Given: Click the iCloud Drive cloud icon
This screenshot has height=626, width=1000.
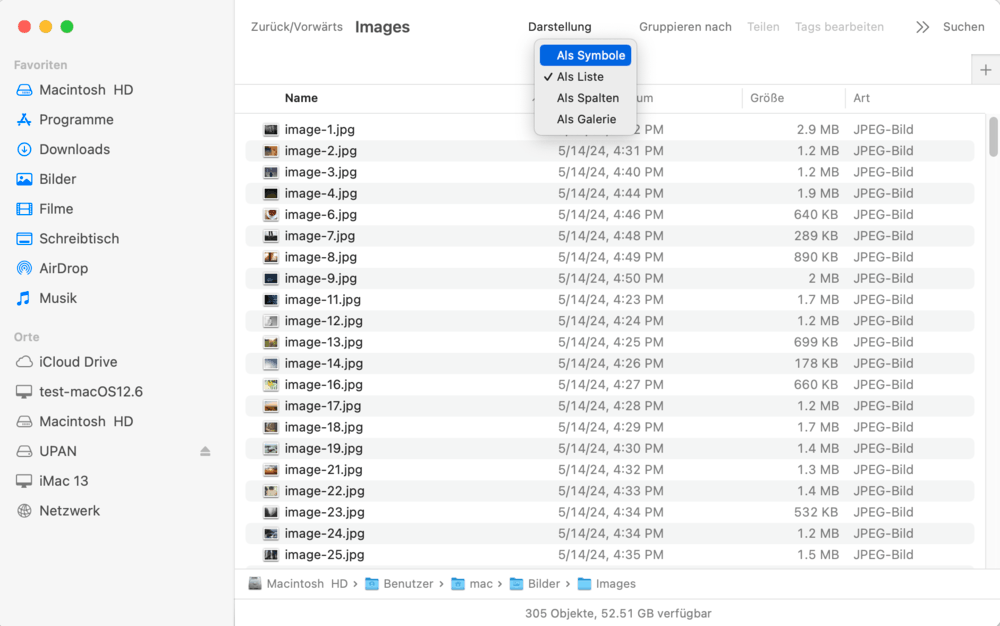Looking at the screenshot, I should (24, 362).
